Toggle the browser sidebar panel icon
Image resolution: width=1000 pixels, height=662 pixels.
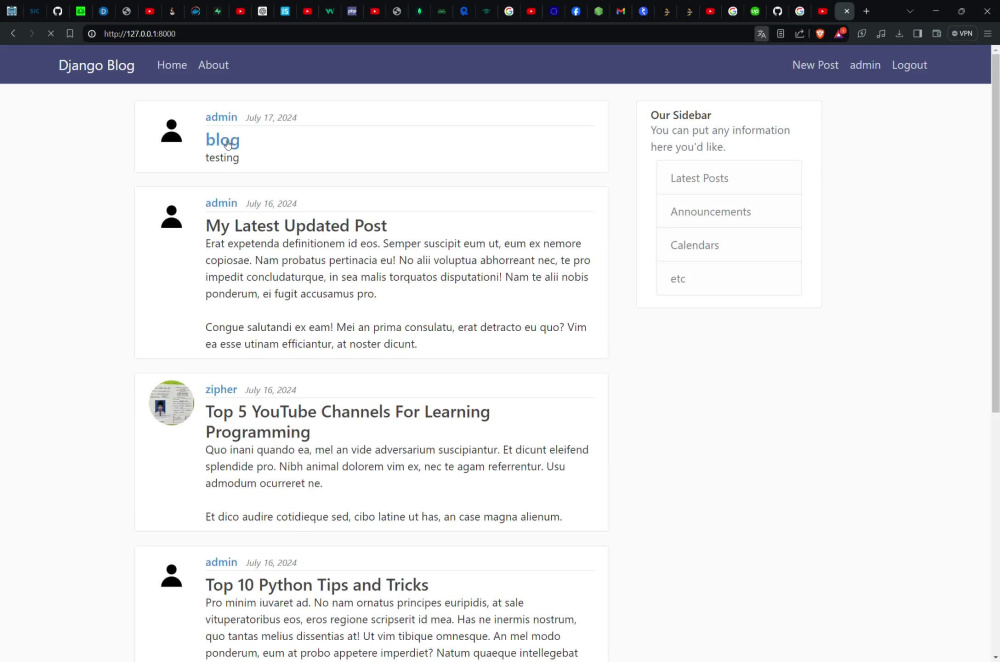918,34
